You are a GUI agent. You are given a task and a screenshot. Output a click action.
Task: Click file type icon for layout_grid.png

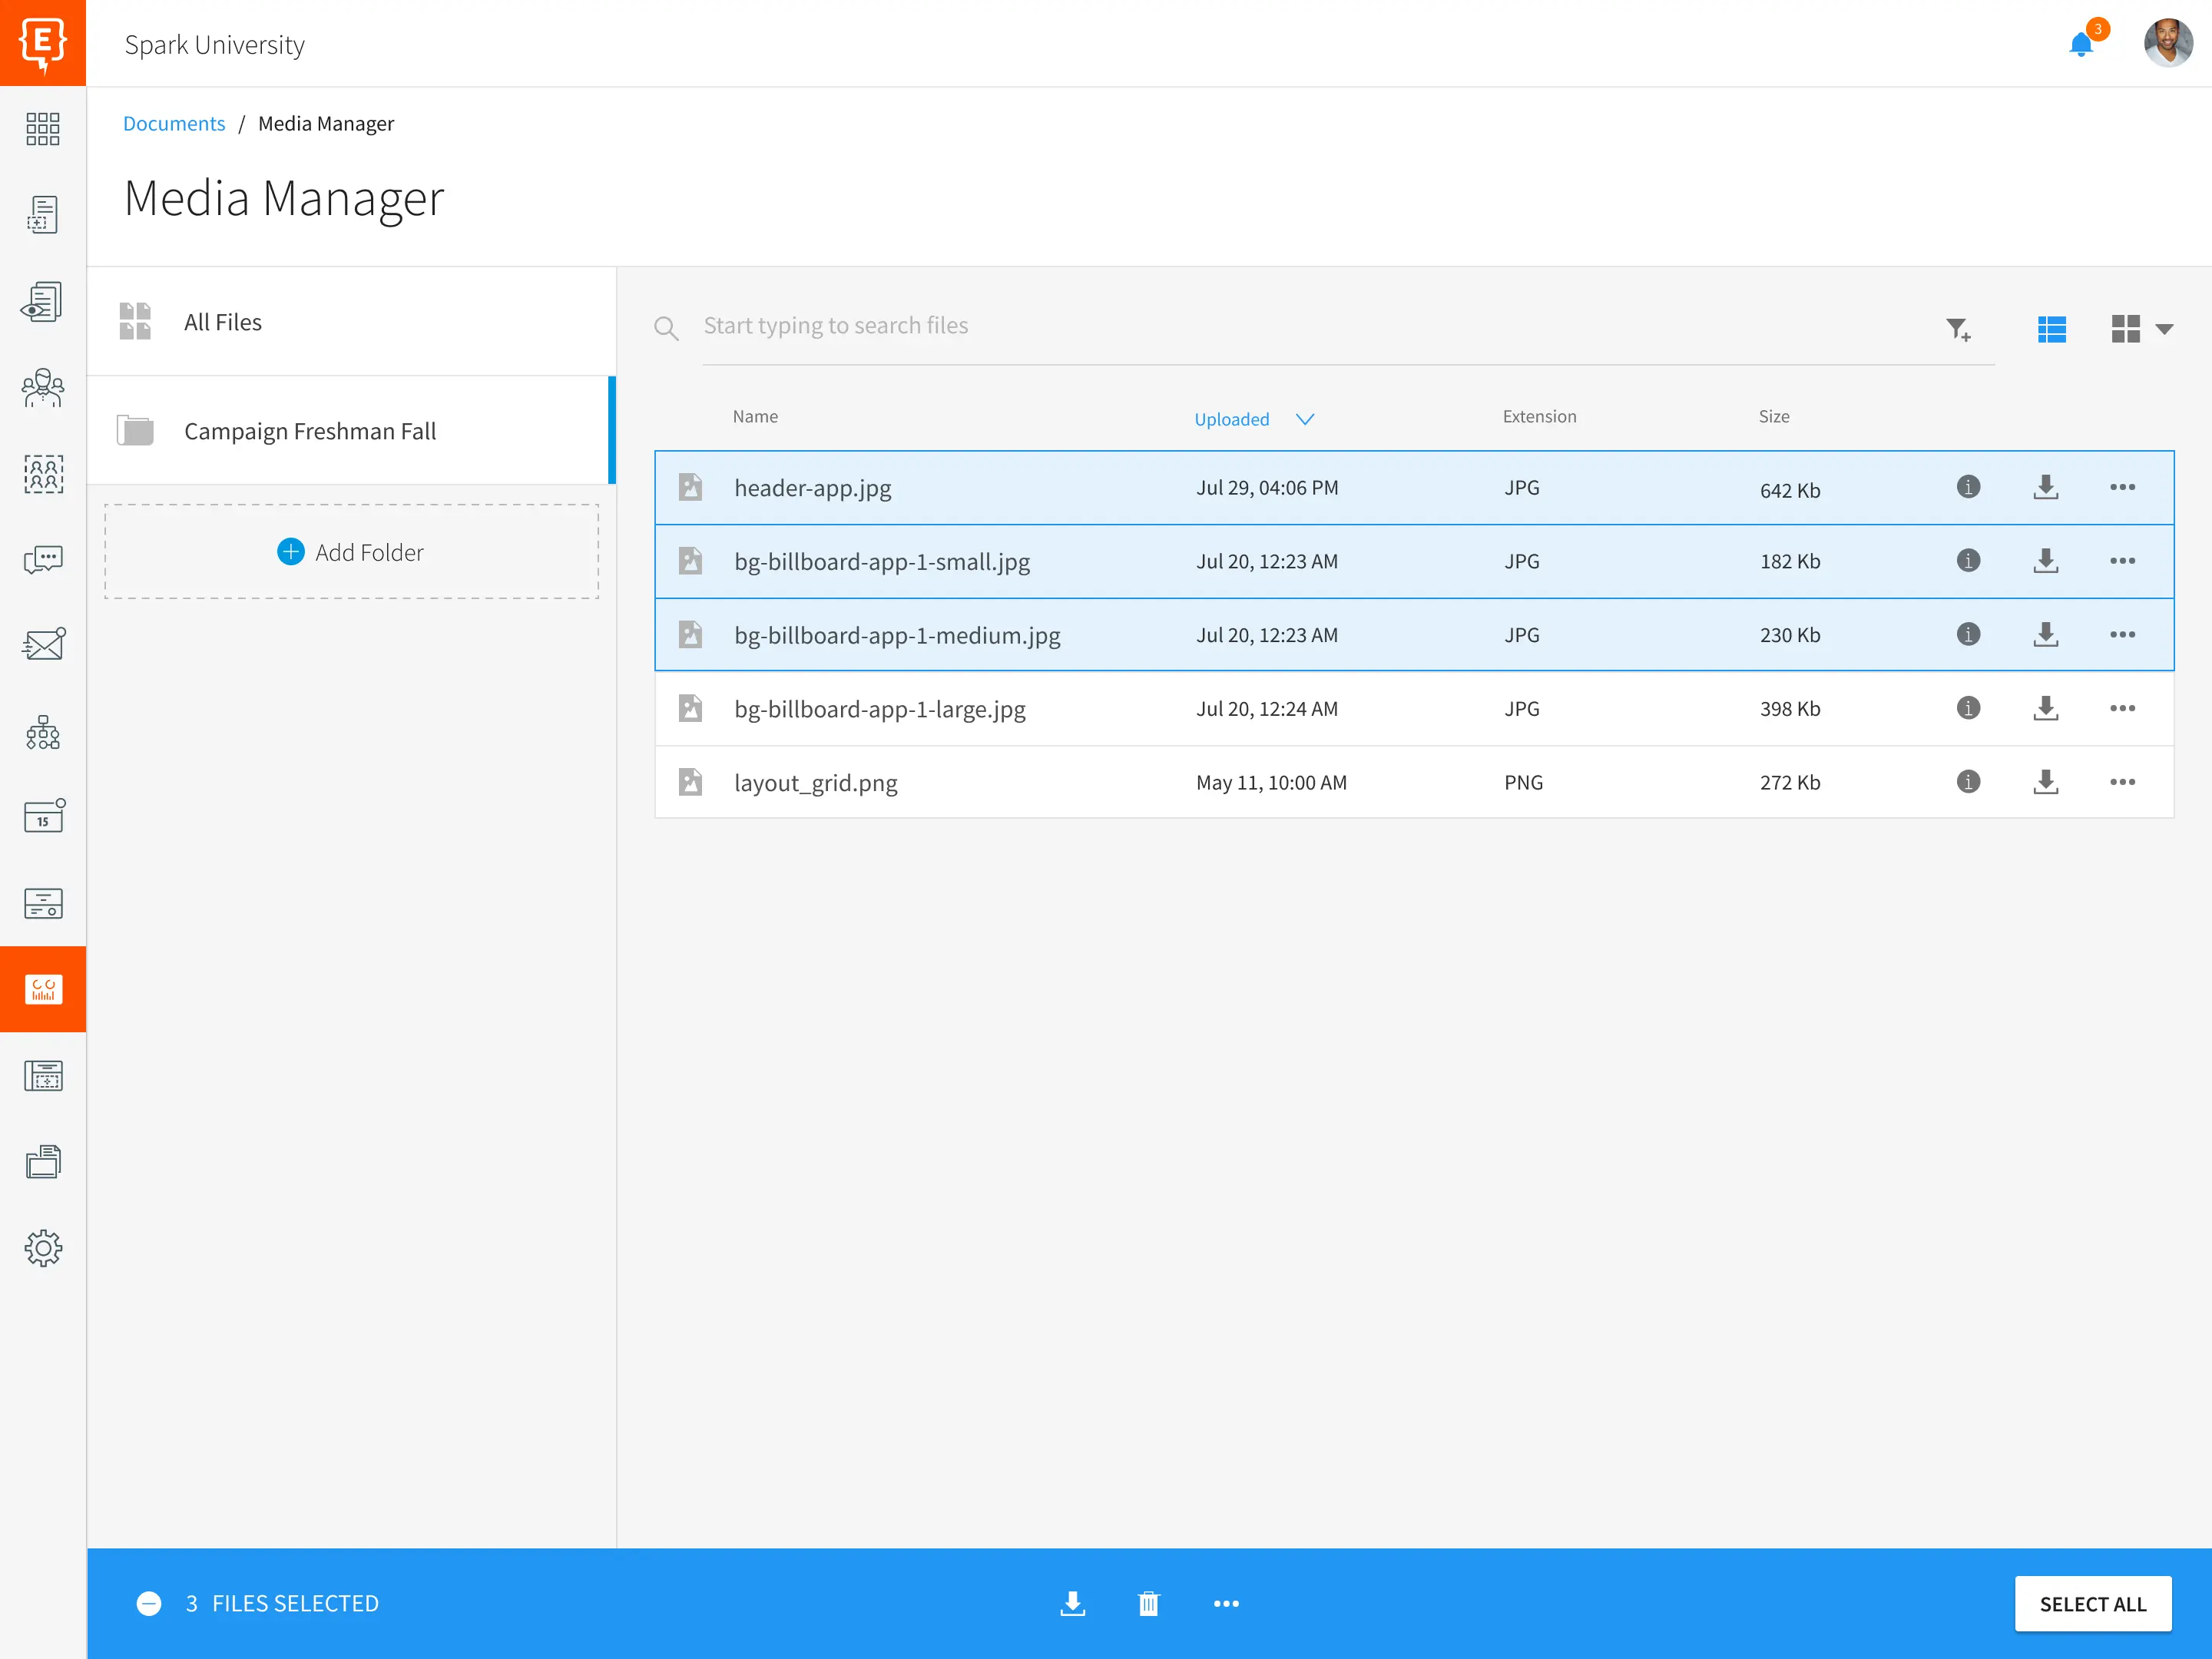click(690, 782)
